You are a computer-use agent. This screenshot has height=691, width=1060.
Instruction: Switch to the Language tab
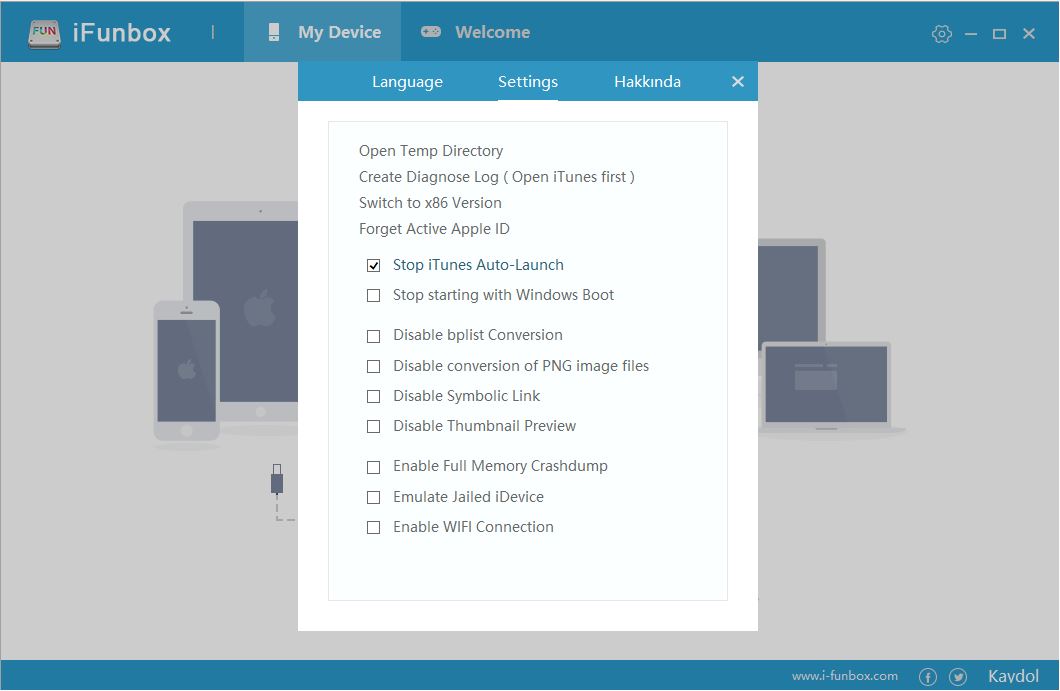(407, 82)
